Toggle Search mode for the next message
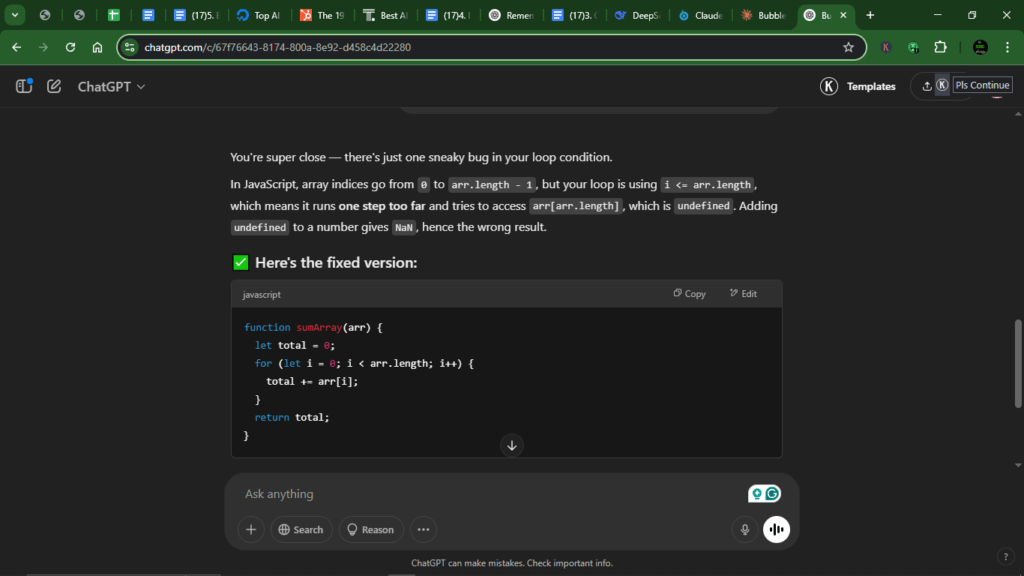 click(x=301, y=529)
